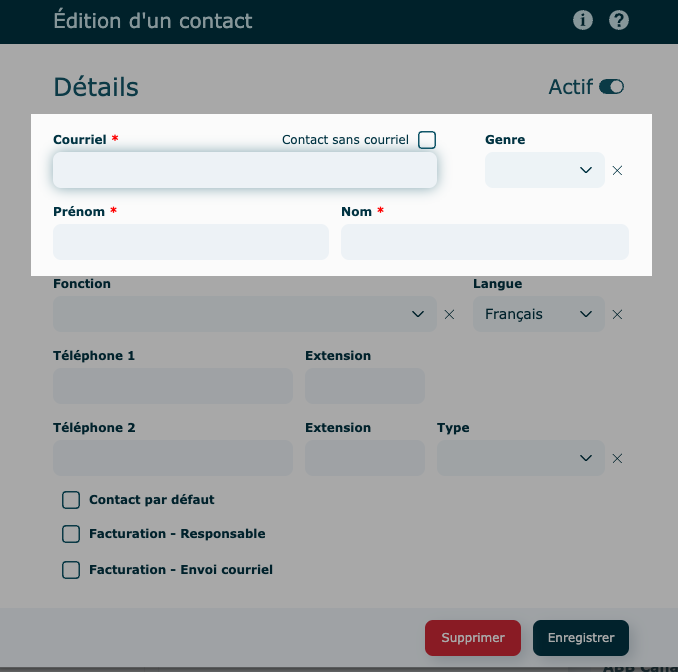Image resolution: width=678 pixels, height=672 pixels.
Task: Open the Genre dropdown
Action: point(545,170)
